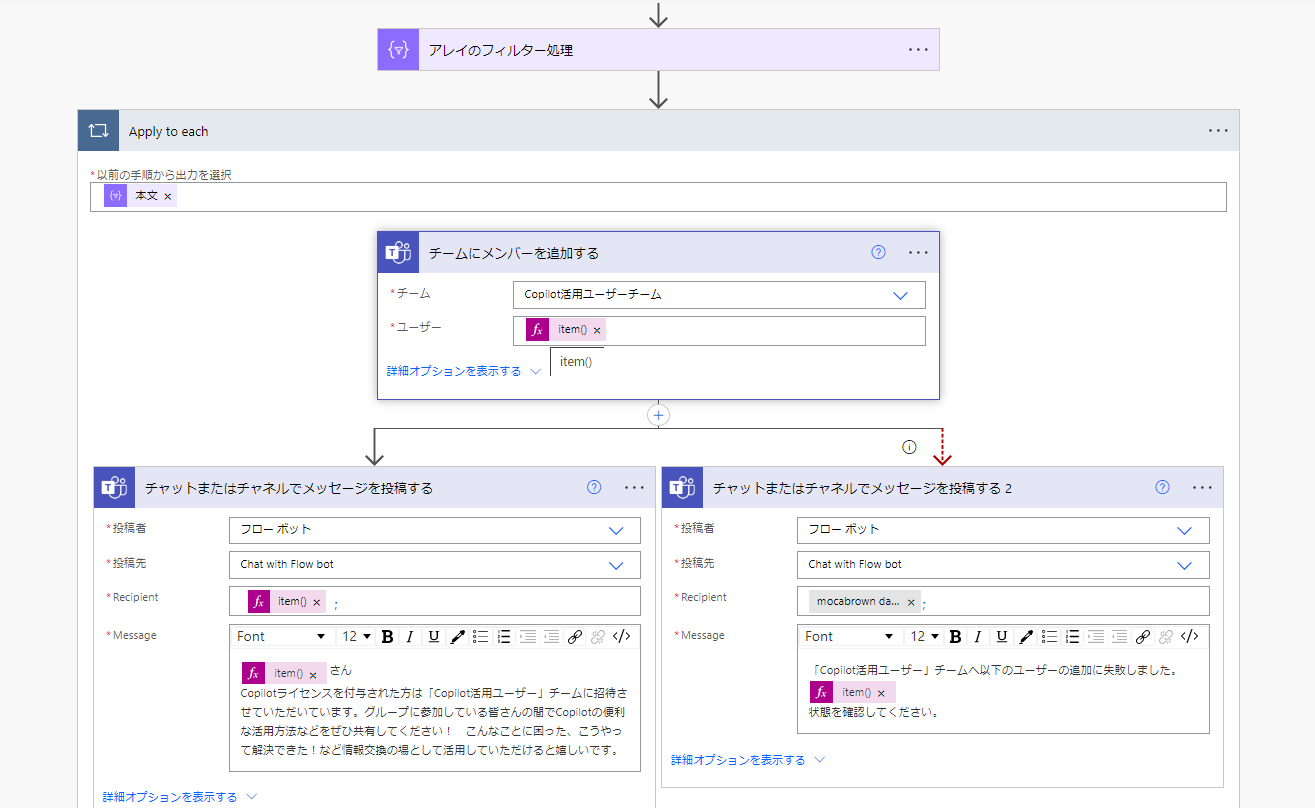Switch right message editor to code view
This screenshot has width=1315, height=808.
(x=1189, y=636)
